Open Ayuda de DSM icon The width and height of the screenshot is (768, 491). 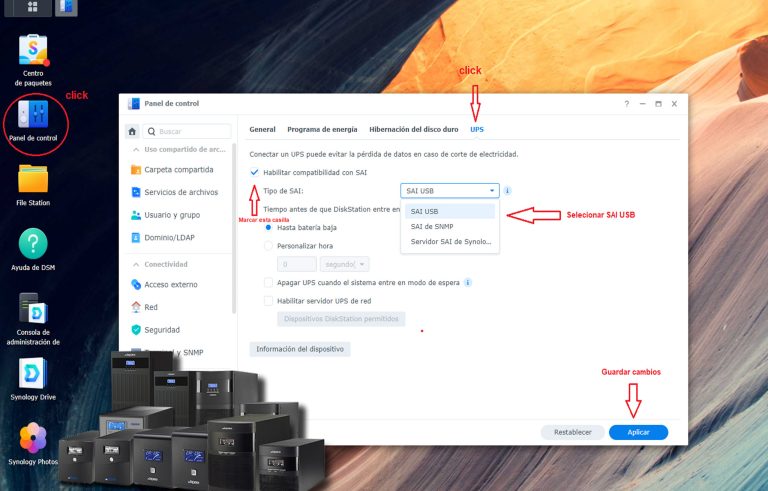[33, 244]
